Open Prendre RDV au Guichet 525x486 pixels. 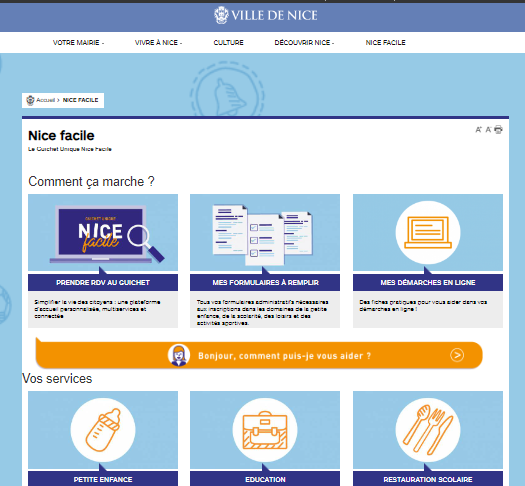(103, 282)
